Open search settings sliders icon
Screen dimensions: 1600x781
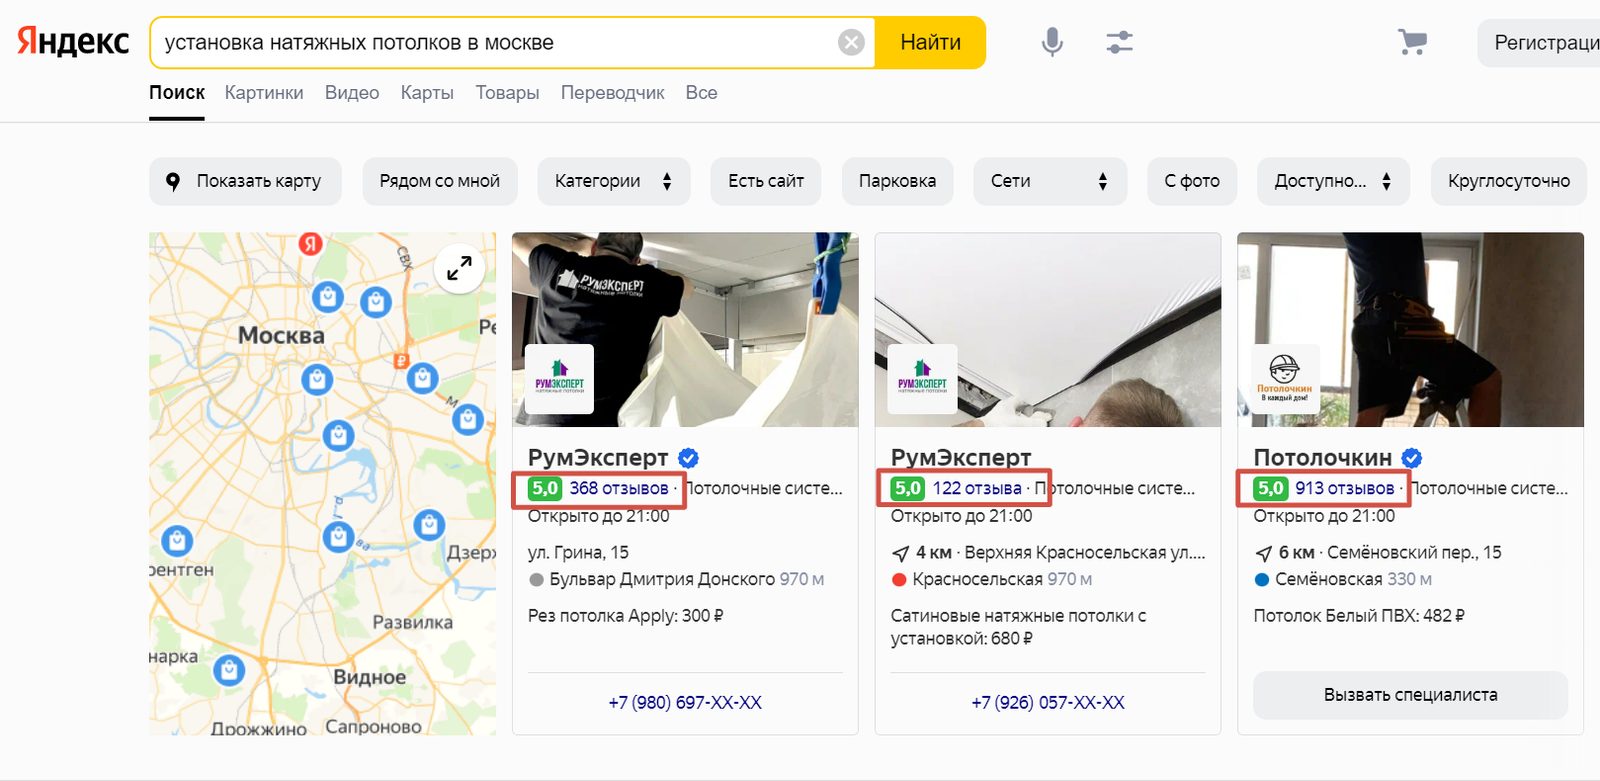pyautogui.click(x=1119, y=42)
